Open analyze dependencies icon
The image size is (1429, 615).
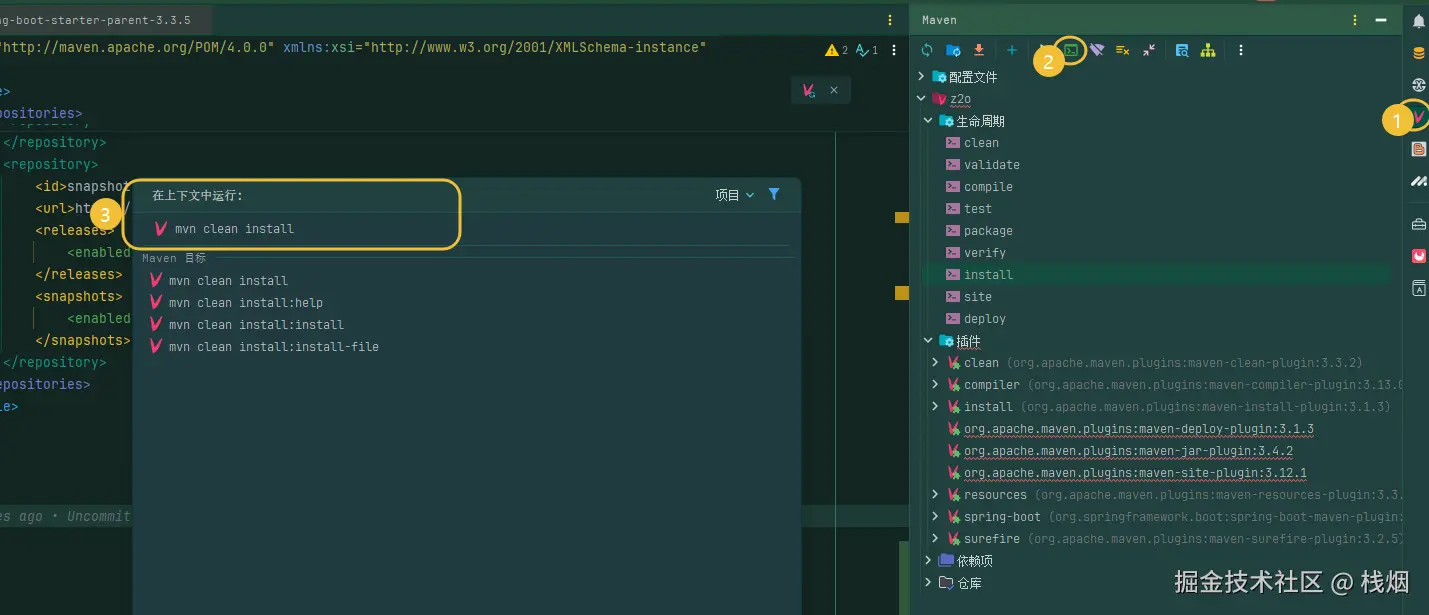click(x=1182, y=50)
